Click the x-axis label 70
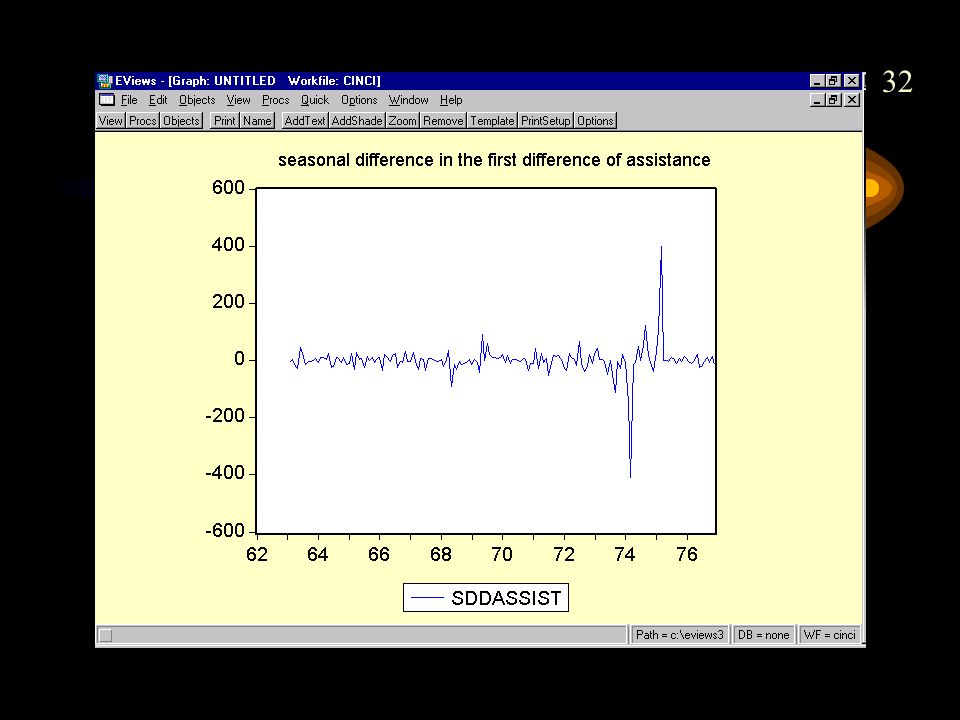The image size is (960, 720). (502, 555)
